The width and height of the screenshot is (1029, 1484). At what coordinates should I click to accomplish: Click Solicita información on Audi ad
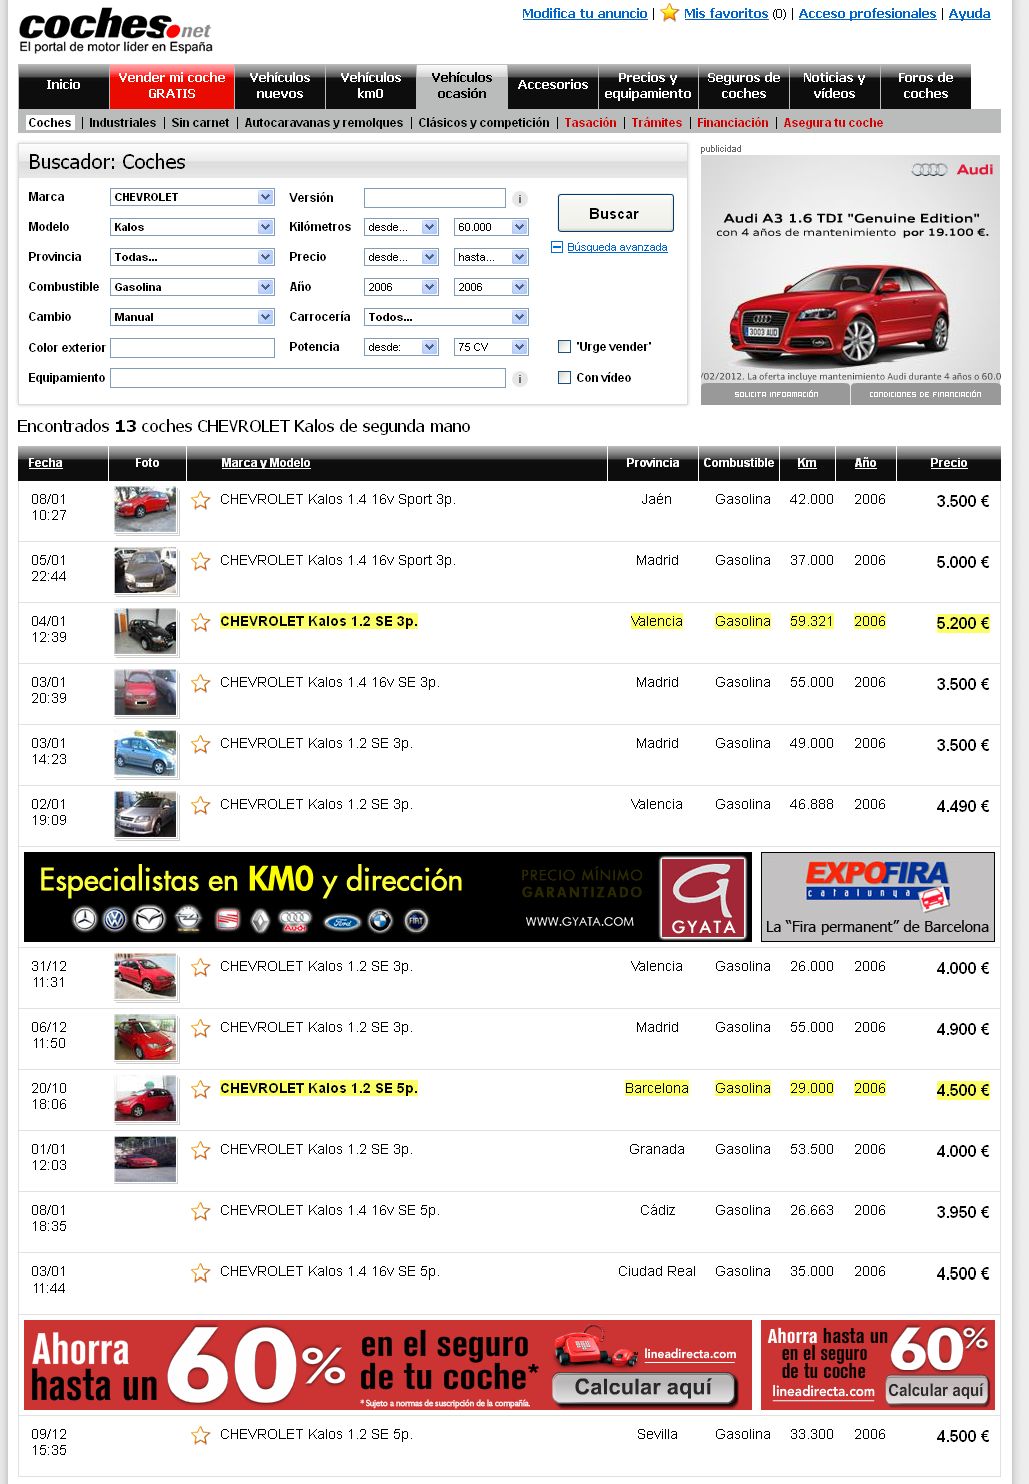776,394
